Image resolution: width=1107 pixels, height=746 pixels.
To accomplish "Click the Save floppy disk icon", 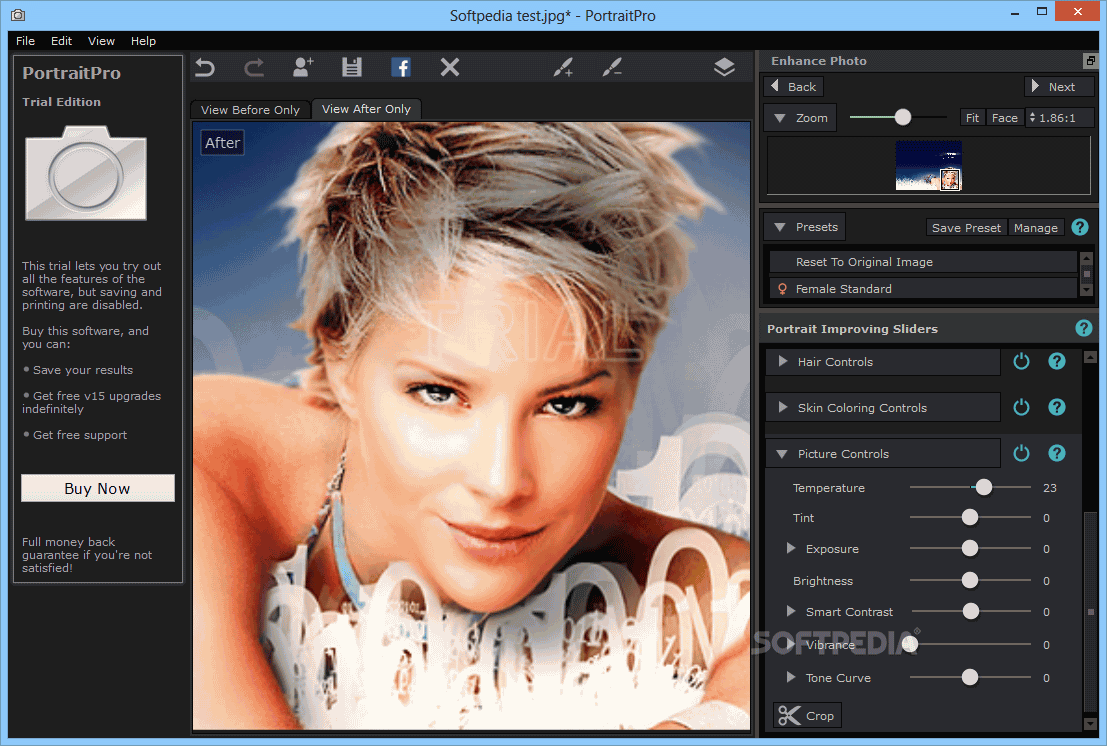I will coord(352,68).
